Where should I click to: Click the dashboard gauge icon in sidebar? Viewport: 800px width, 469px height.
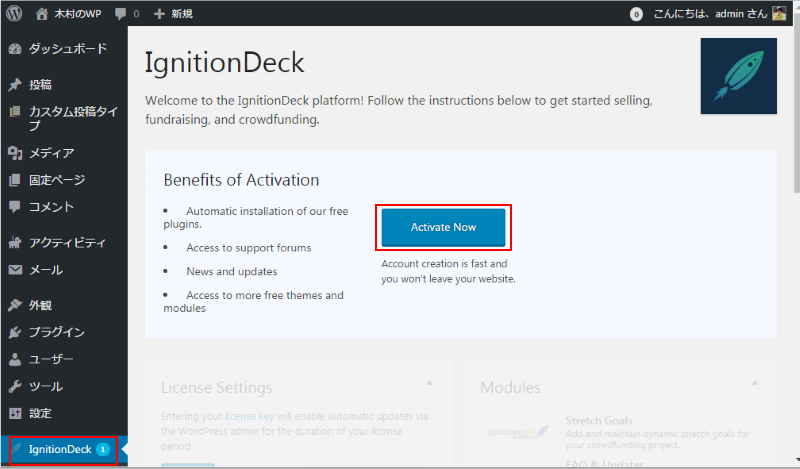tap(14, 48)
